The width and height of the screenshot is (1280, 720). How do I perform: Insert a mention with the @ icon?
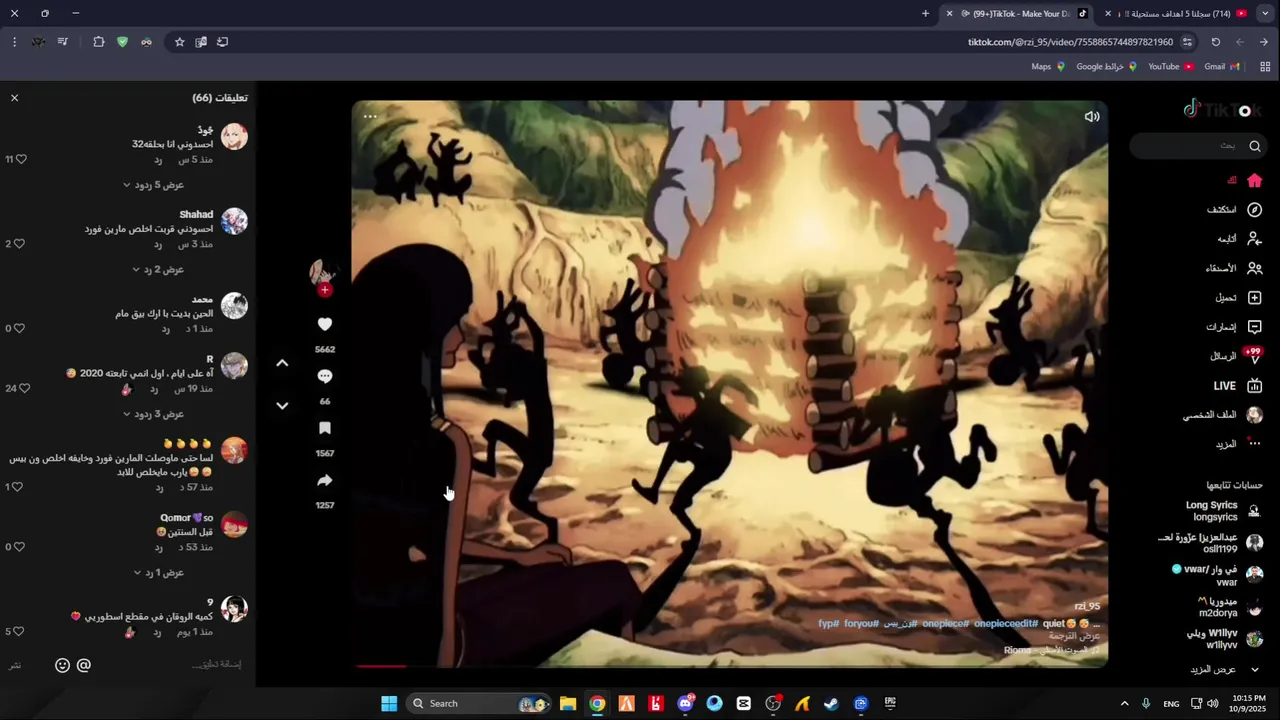(84, 665)
